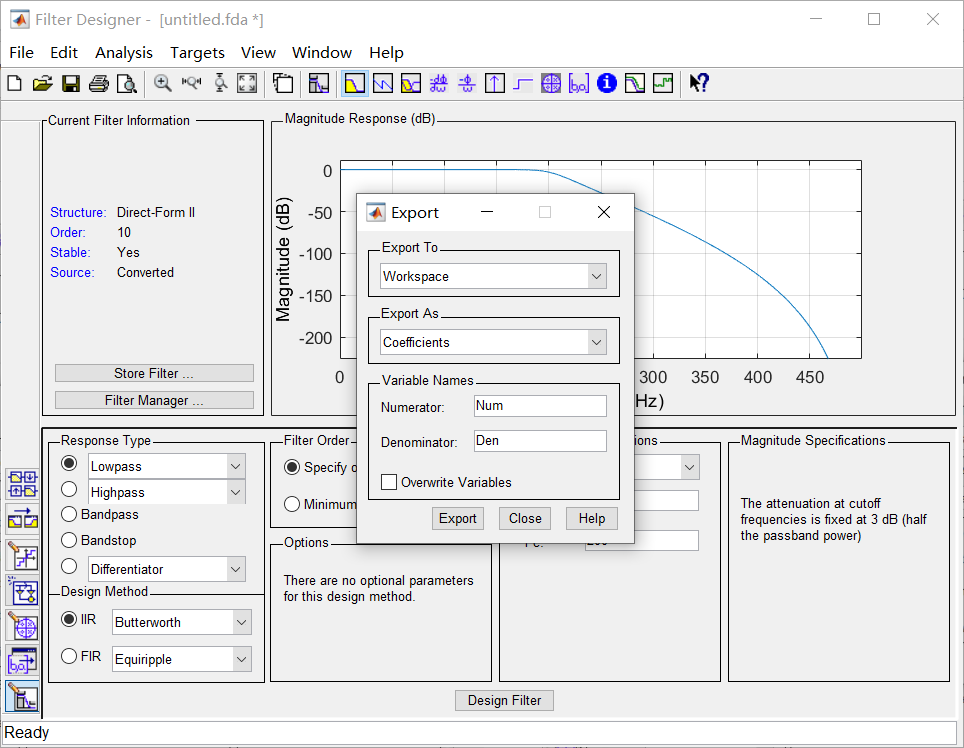Open the Edit menu
964x748 pixels.
[x=64, y=53]
